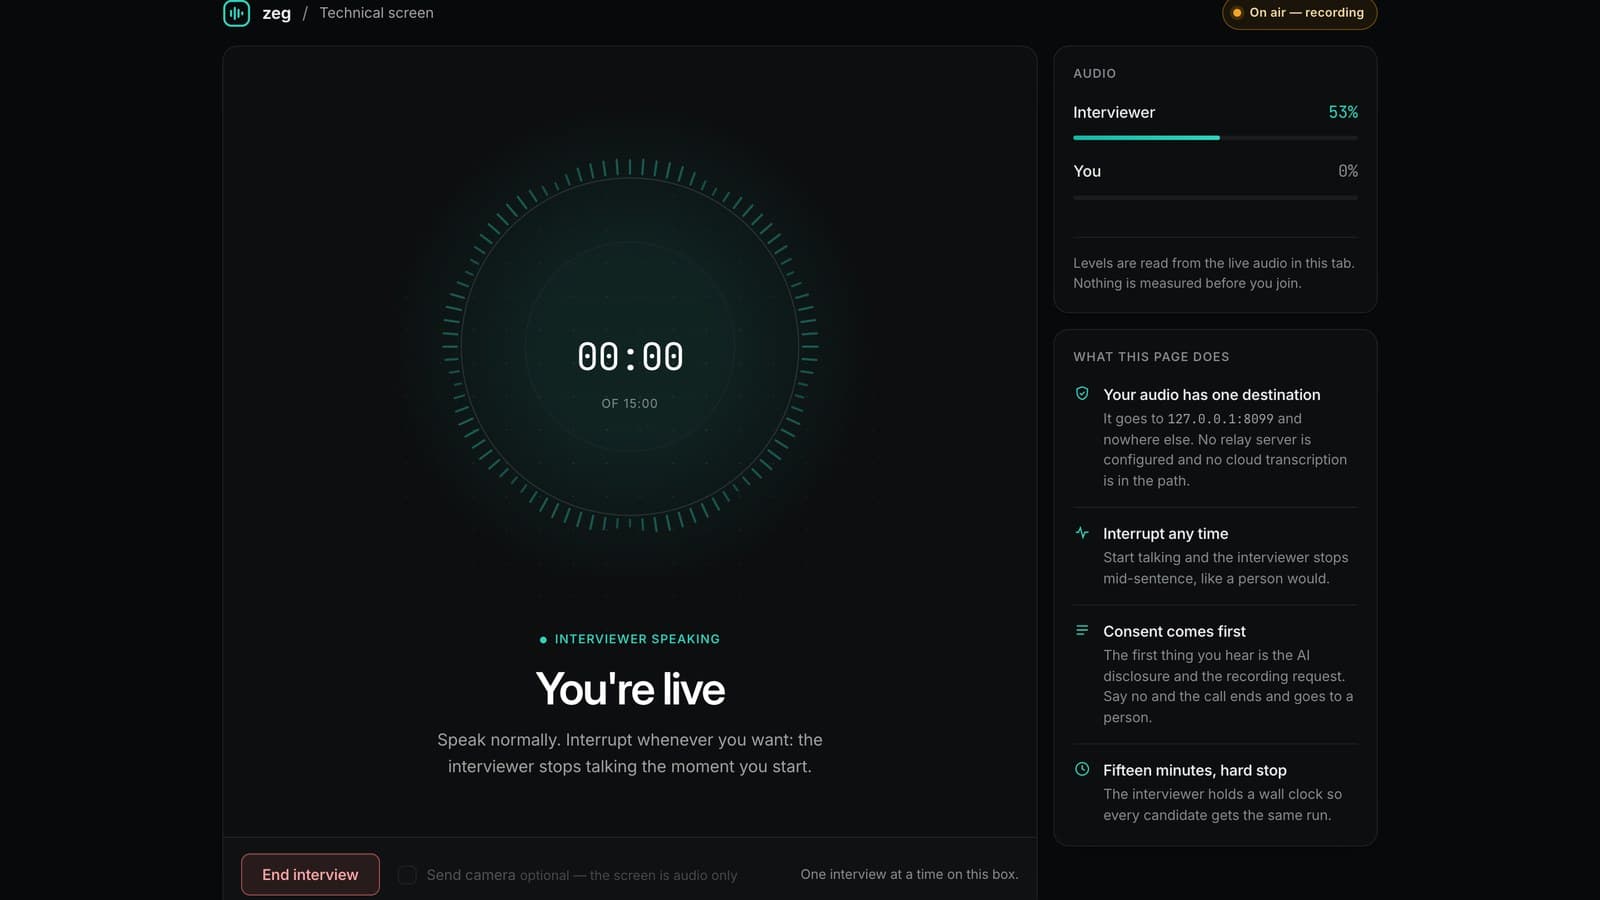Click the AUDIO panel heading
The width and height of the screenshot is (1600, 900).
coord(1094,74)
